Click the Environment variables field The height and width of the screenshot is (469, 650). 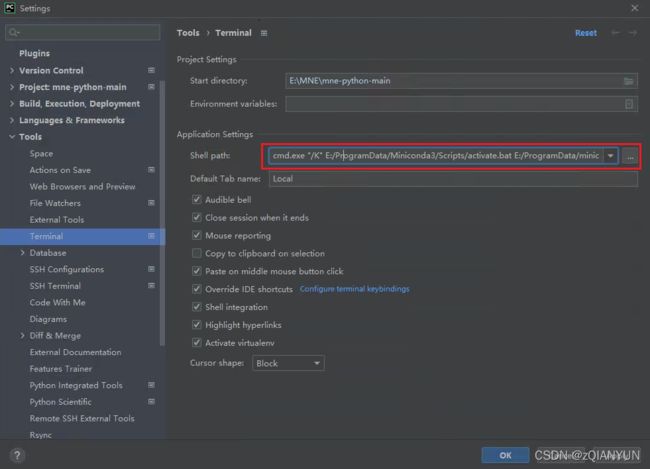pos(461,104)
